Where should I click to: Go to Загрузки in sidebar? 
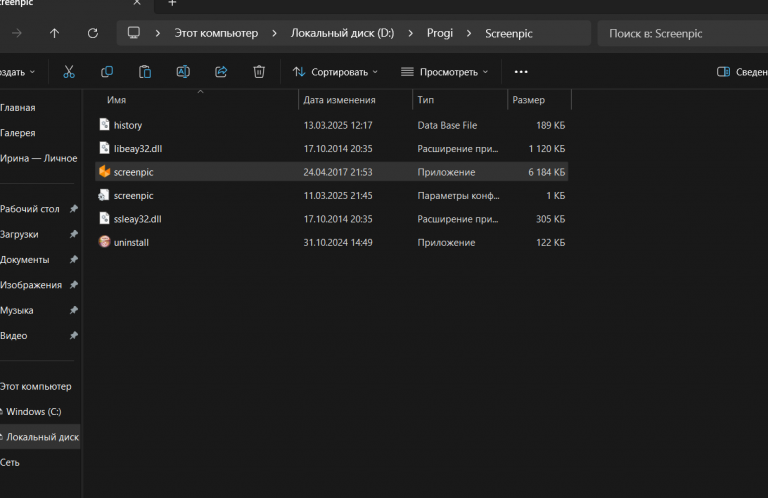click(x=19, y=235)
